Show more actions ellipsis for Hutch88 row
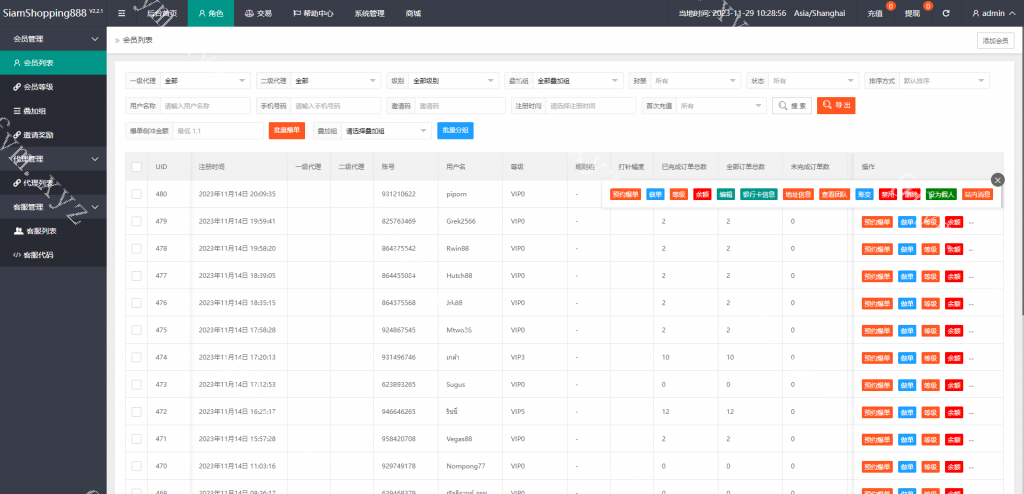 pyautogui.click(x=971, y=276)
